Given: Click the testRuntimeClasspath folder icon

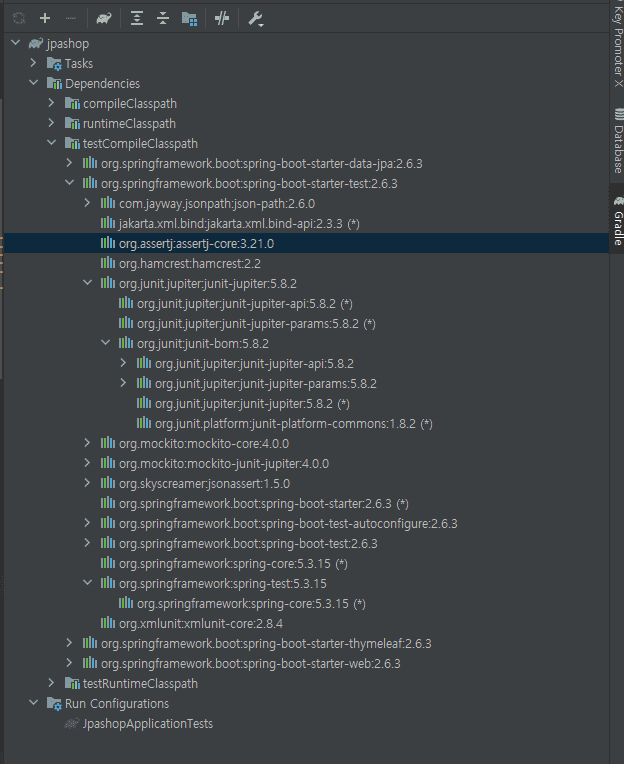Looking at the screenshot, I should pyautogui.click(x=72, y=684).
